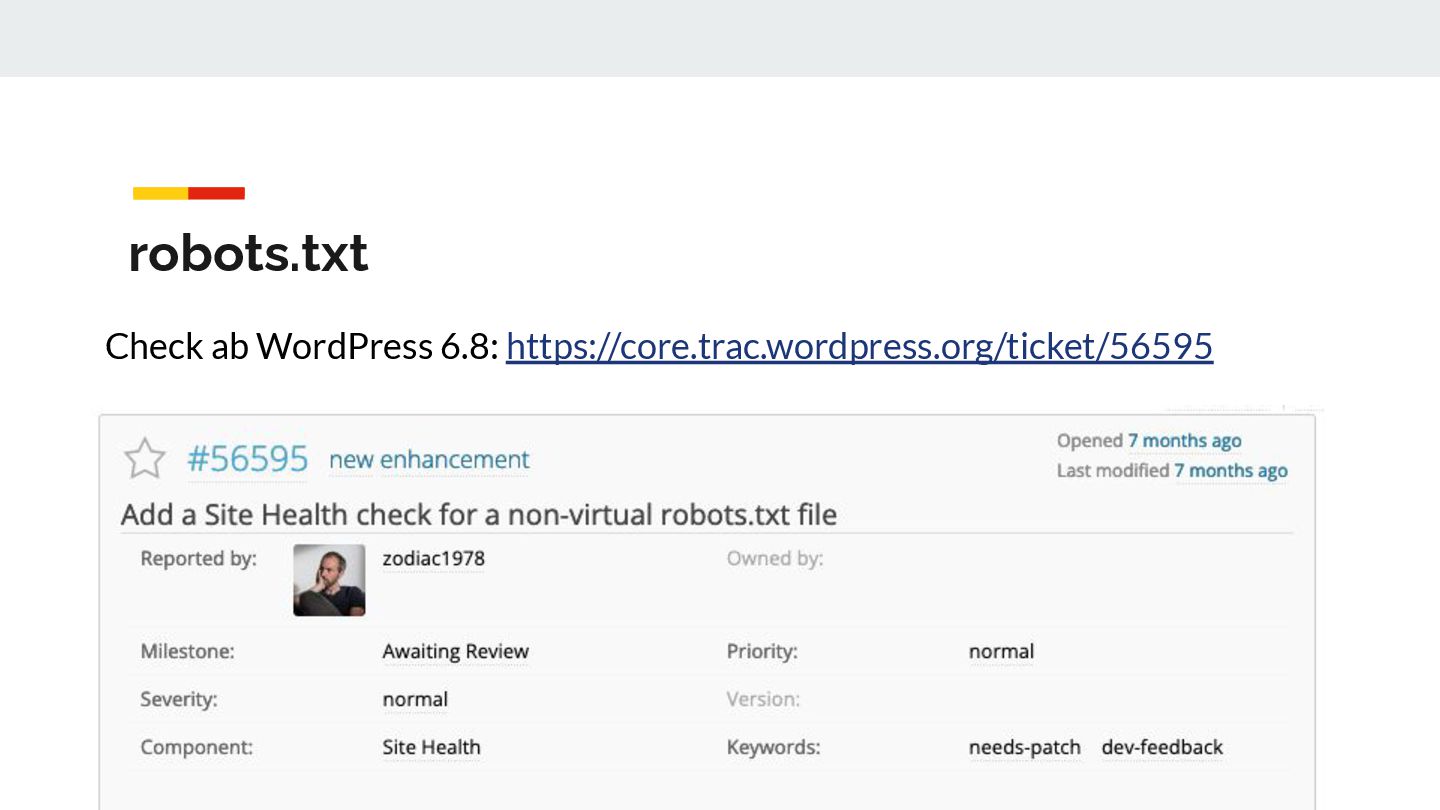Image resolution: width=1440 pixels, height=810 pixels.
Task: Click the 'Reported by:' label
Action: coord(198,559)
